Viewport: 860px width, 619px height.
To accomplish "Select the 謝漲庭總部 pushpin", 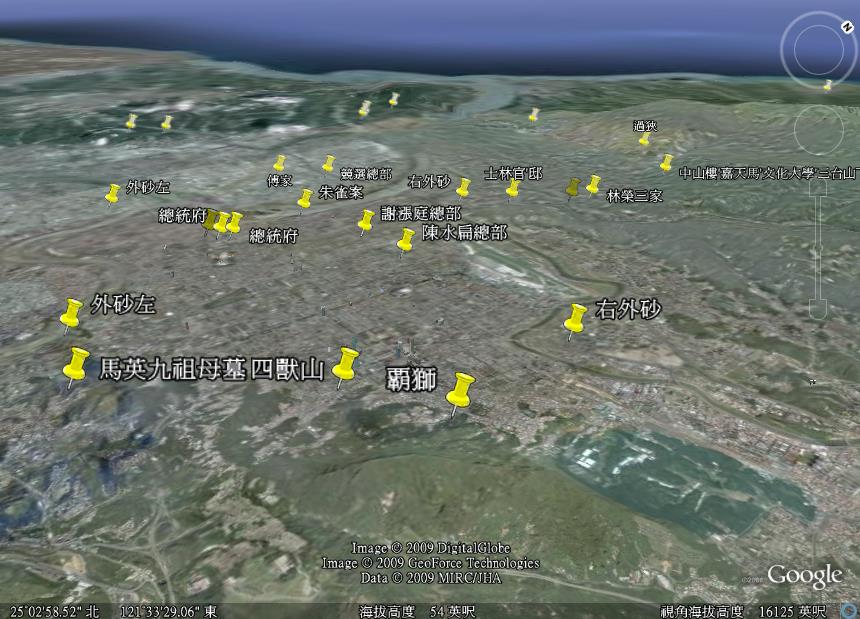I will [x=366, y=221].
